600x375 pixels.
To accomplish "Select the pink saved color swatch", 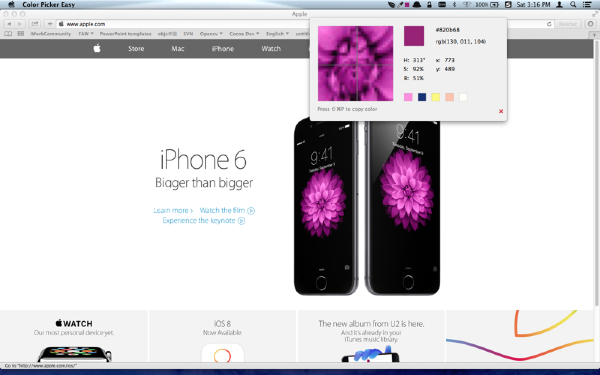I will [x=408, y=97].
